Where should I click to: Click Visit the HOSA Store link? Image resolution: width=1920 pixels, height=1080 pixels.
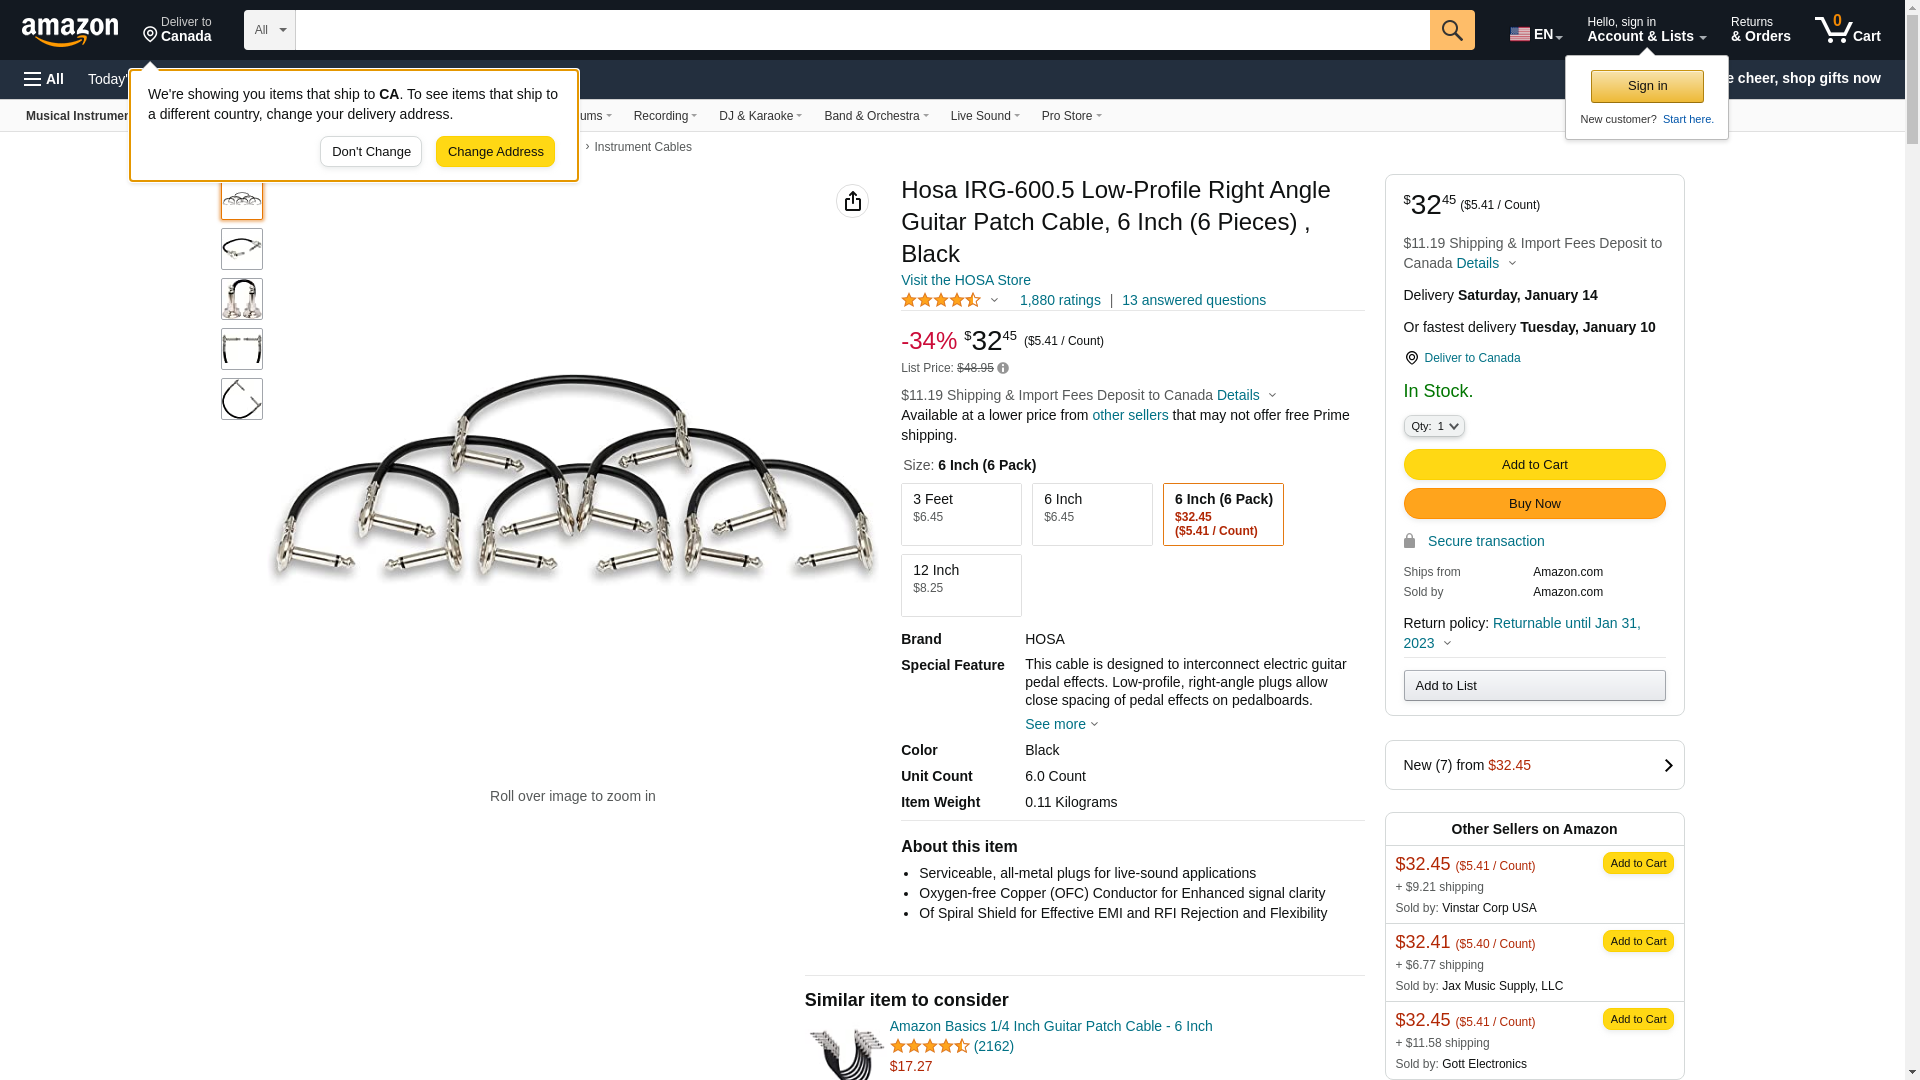coord(965,280)
